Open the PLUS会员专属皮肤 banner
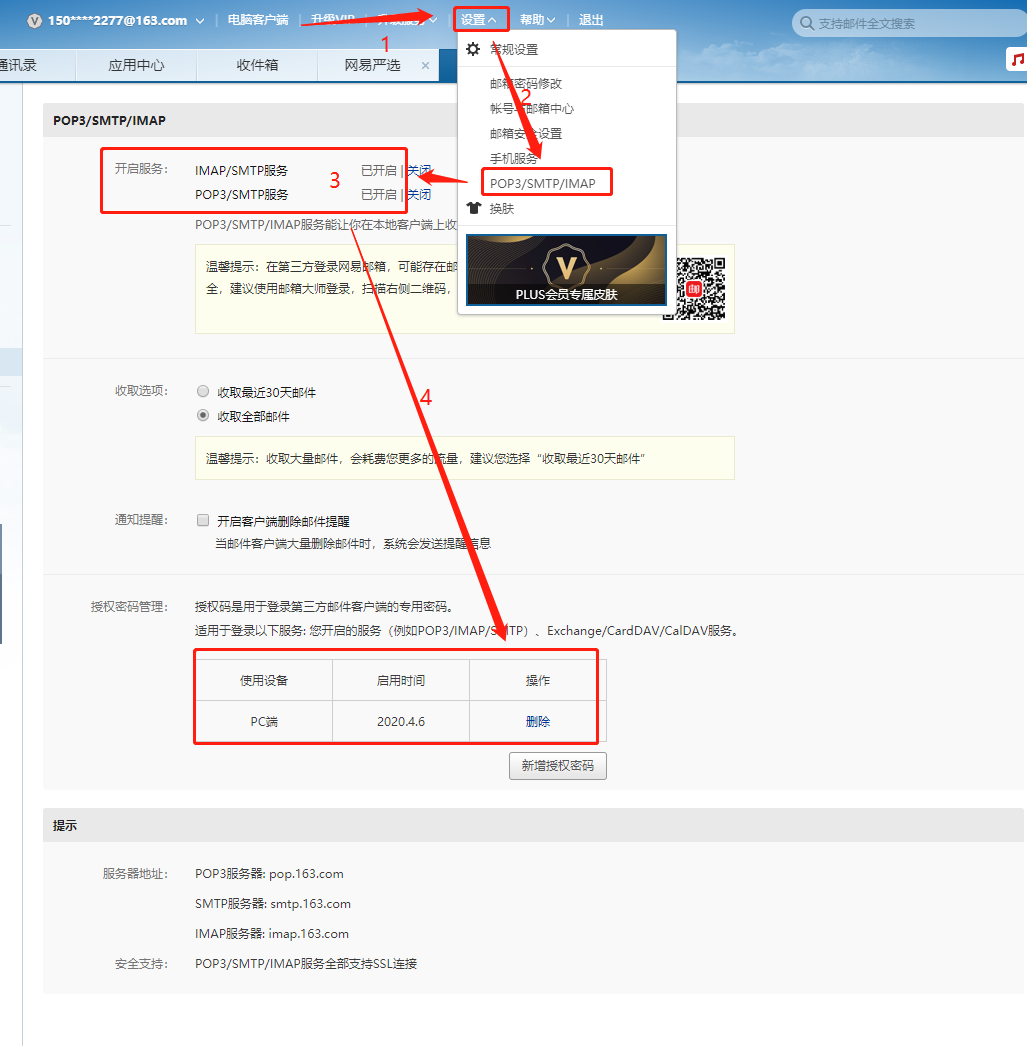This screenshot has height=1046, width=1027. pos(566,269)
